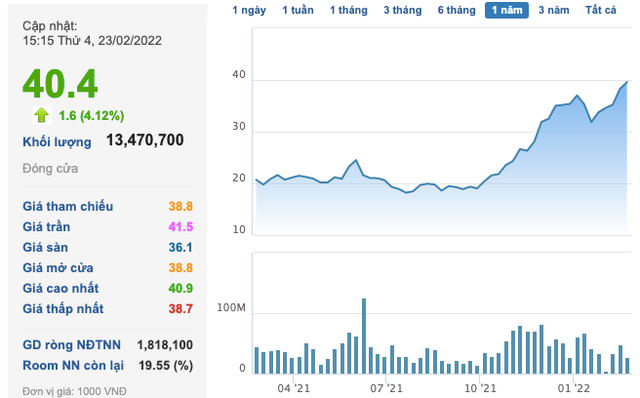The image size is (640, 398).
Task: Click the "01 '22" axis label
Action: (573, 388)
